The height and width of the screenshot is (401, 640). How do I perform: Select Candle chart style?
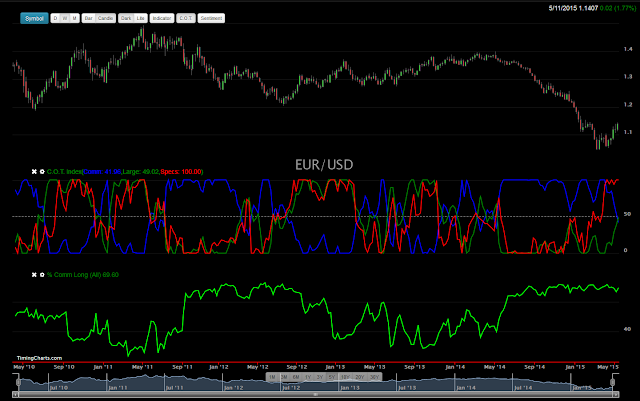tap(105, 18)
